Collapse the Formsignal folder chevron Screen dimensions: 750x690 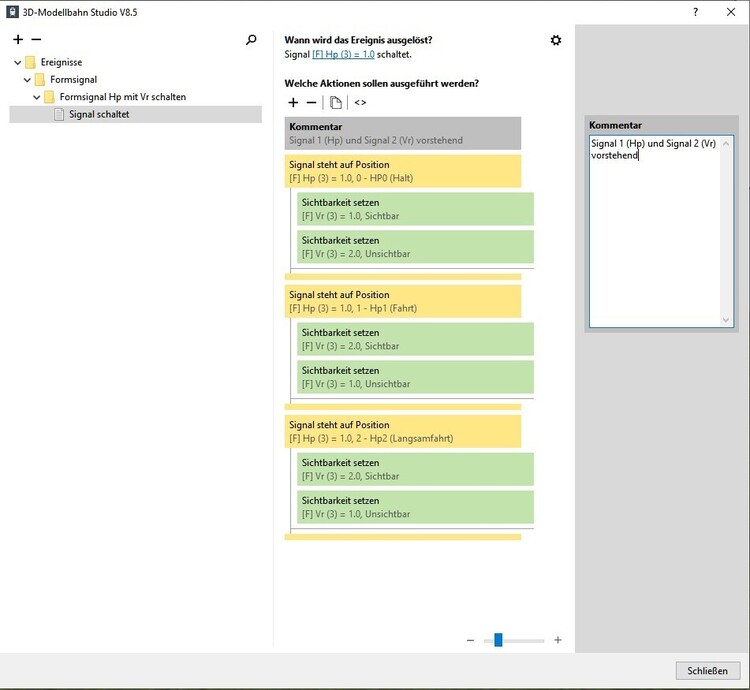pos(27,80)
